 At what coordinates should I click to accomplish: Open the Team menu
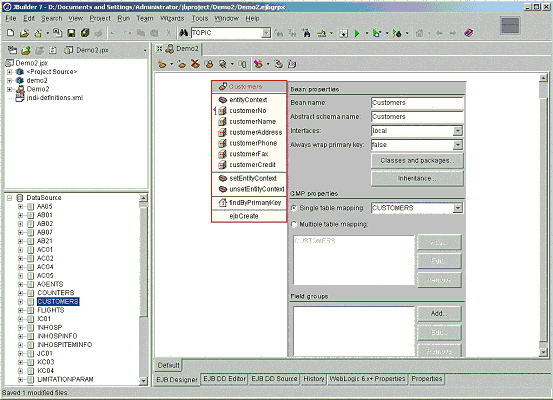click(145, 18)
